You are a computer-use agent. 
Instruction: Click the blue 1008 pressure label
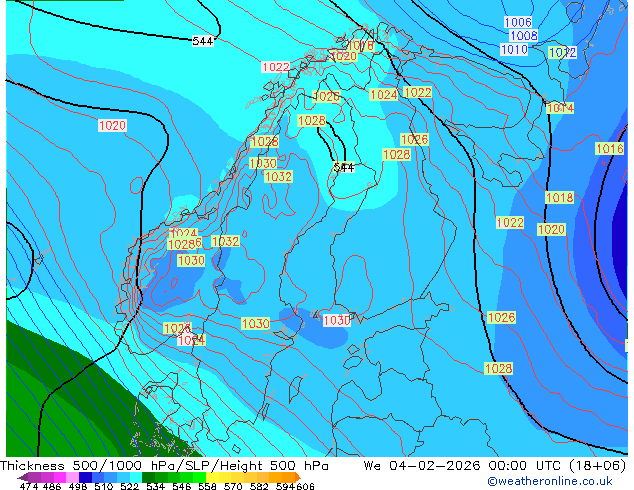click(x=524, y=36)
